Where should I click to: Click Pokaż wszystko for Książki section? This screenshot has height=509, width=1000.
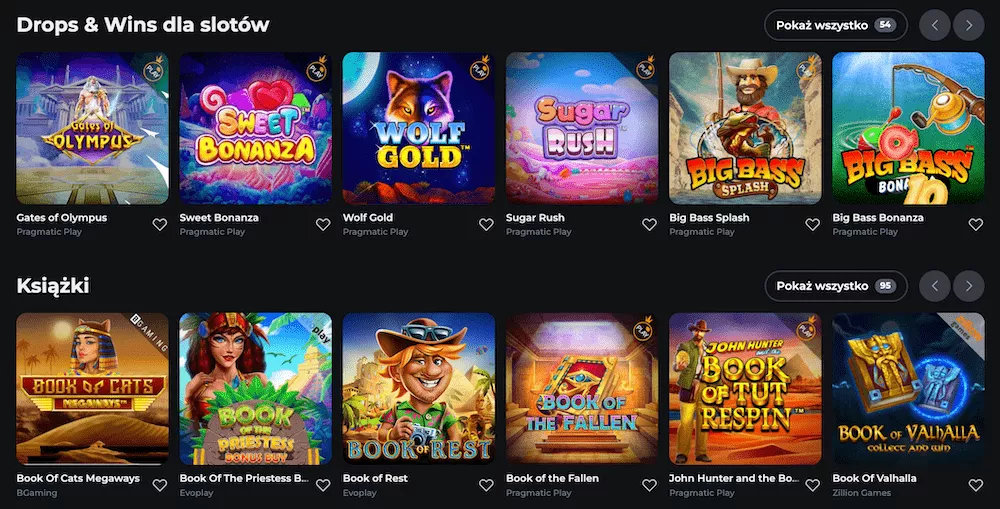(835, 286)
